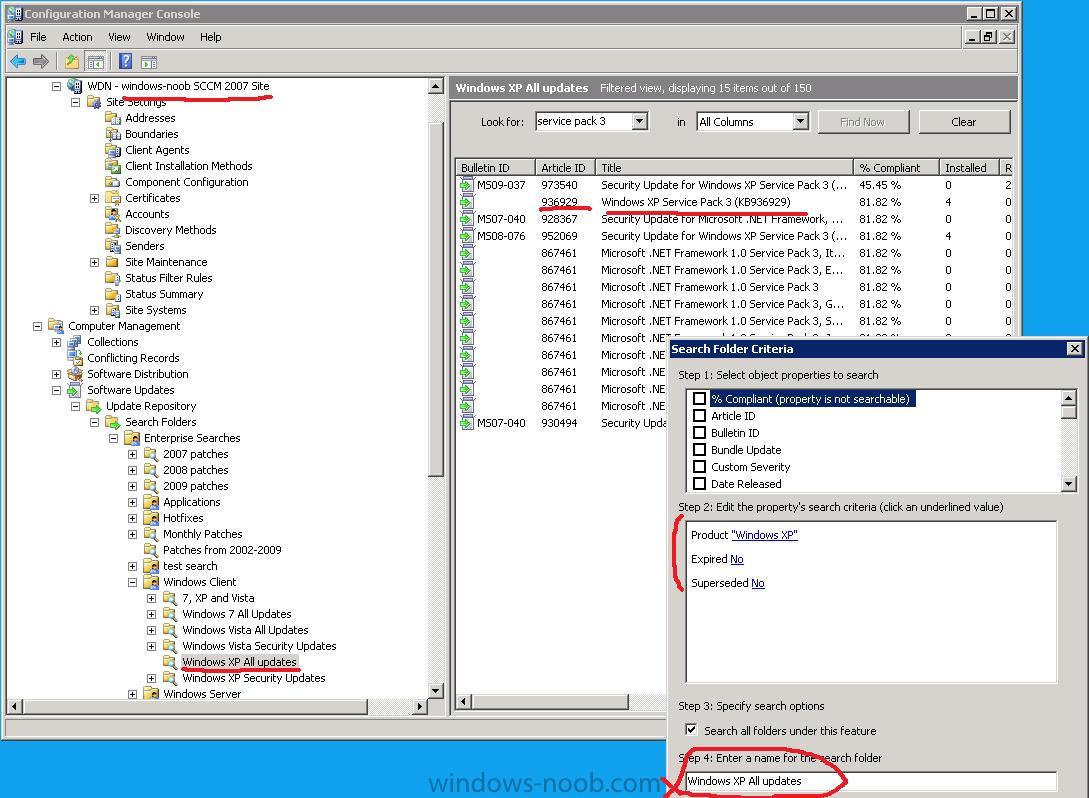Click the Conflicting Records icon
The image size is (1089, 798).
coord(75,358)
